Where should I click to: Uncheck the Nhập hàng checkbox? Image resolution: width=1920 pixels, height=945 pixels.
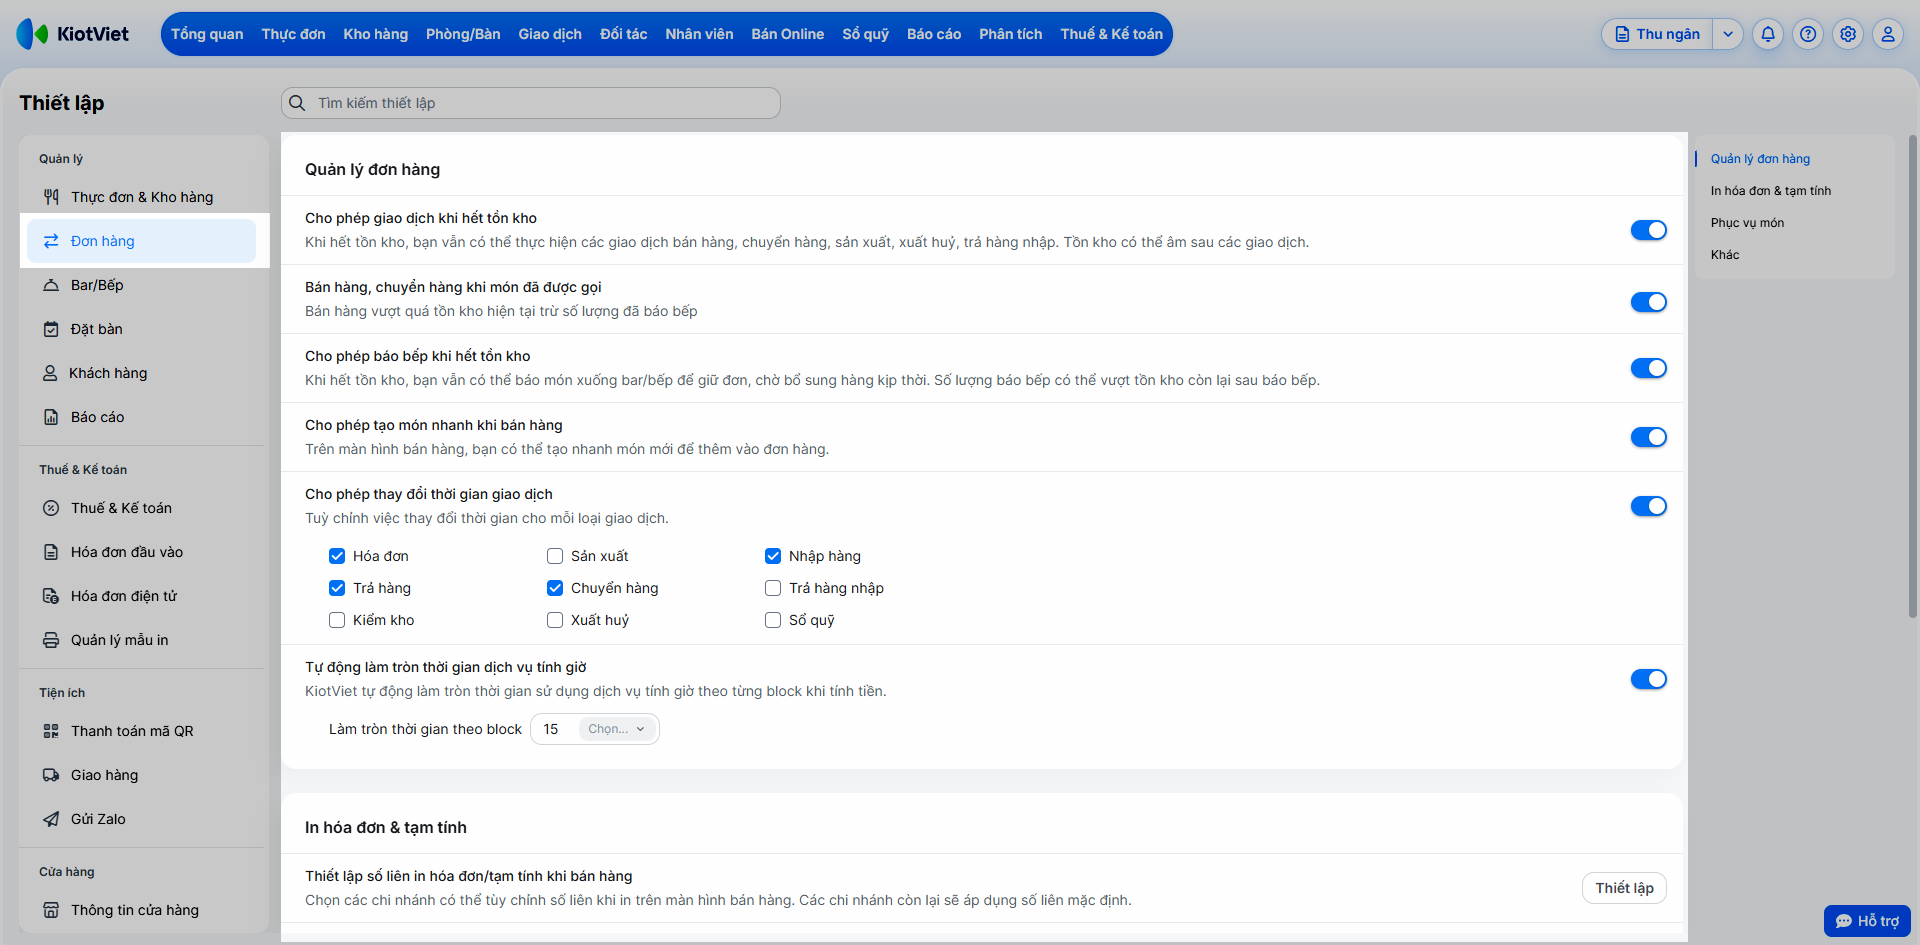click(x=773, y=556)
